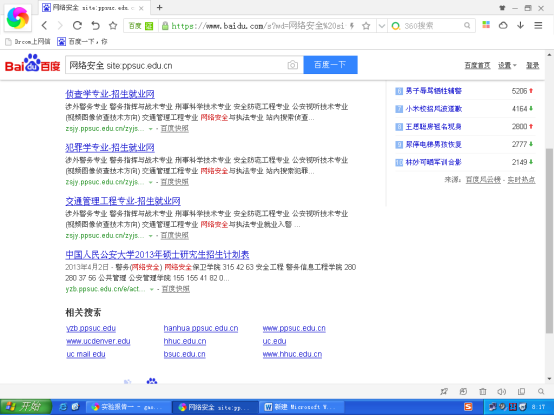Click related search yzb.ppsuc.edu
Image resolution: width=554 pixels, height=416 pixels.
coord(91,328)
